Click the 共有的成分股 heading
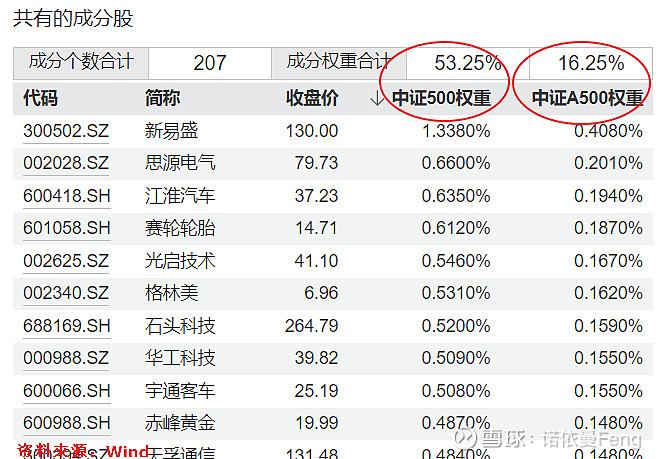661x459 pixels. coord(73,19)
